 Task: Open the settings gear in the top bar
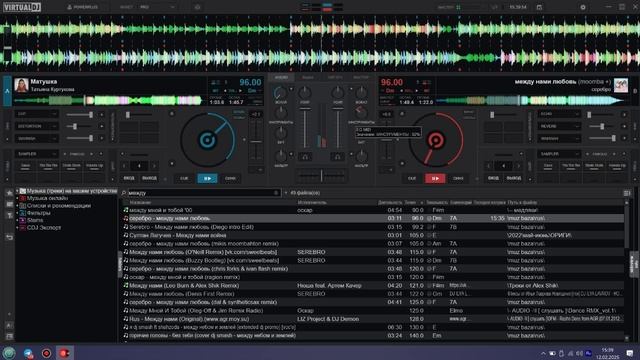point(583,7)
